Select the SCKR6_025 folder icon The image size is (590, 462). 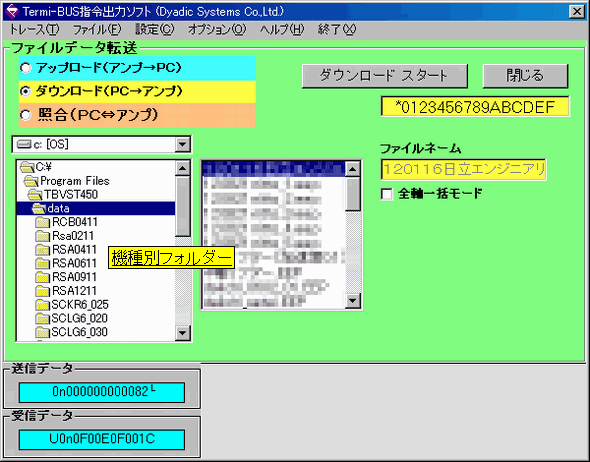click(x=43, y=304)
